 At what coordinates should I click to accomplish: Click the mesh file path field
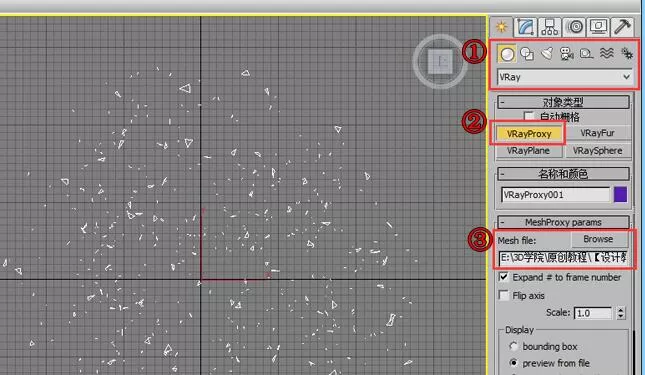tap(563, 258)
